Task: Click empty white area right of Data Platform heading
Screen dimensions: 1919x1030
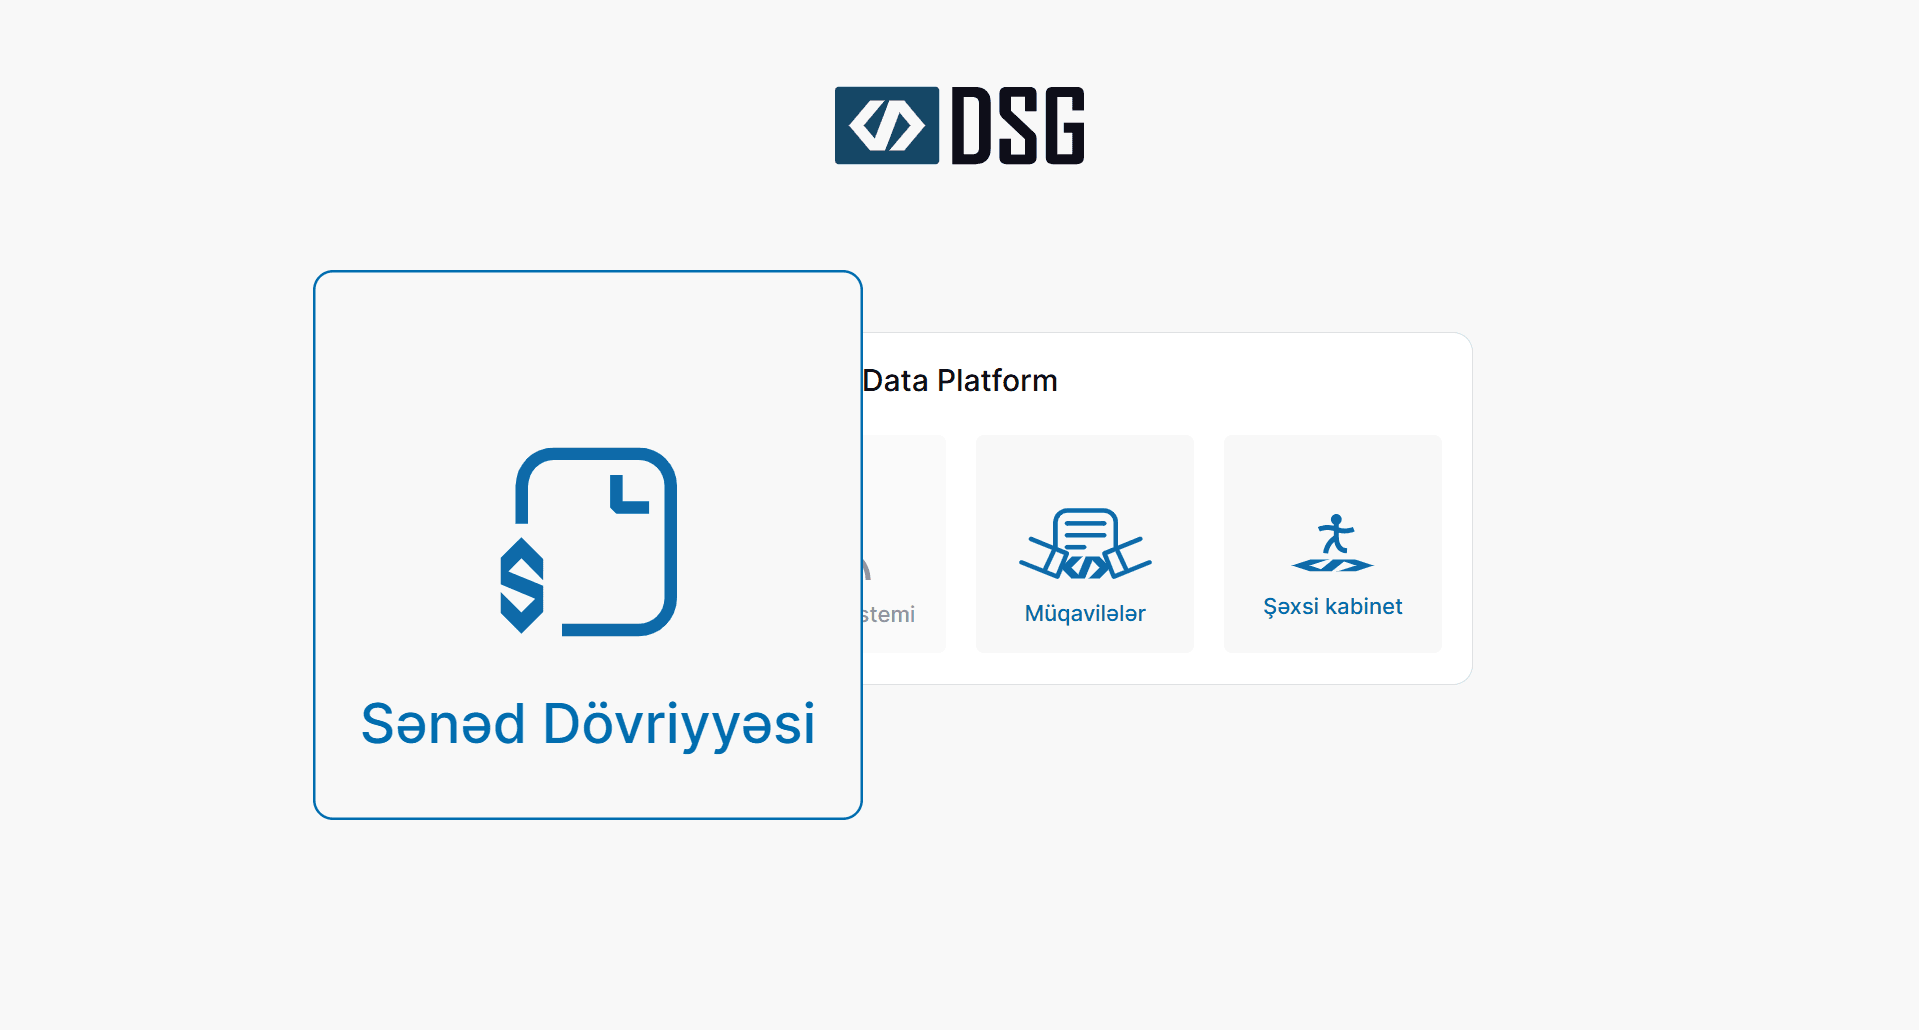Action: [x=1260, y=381]
